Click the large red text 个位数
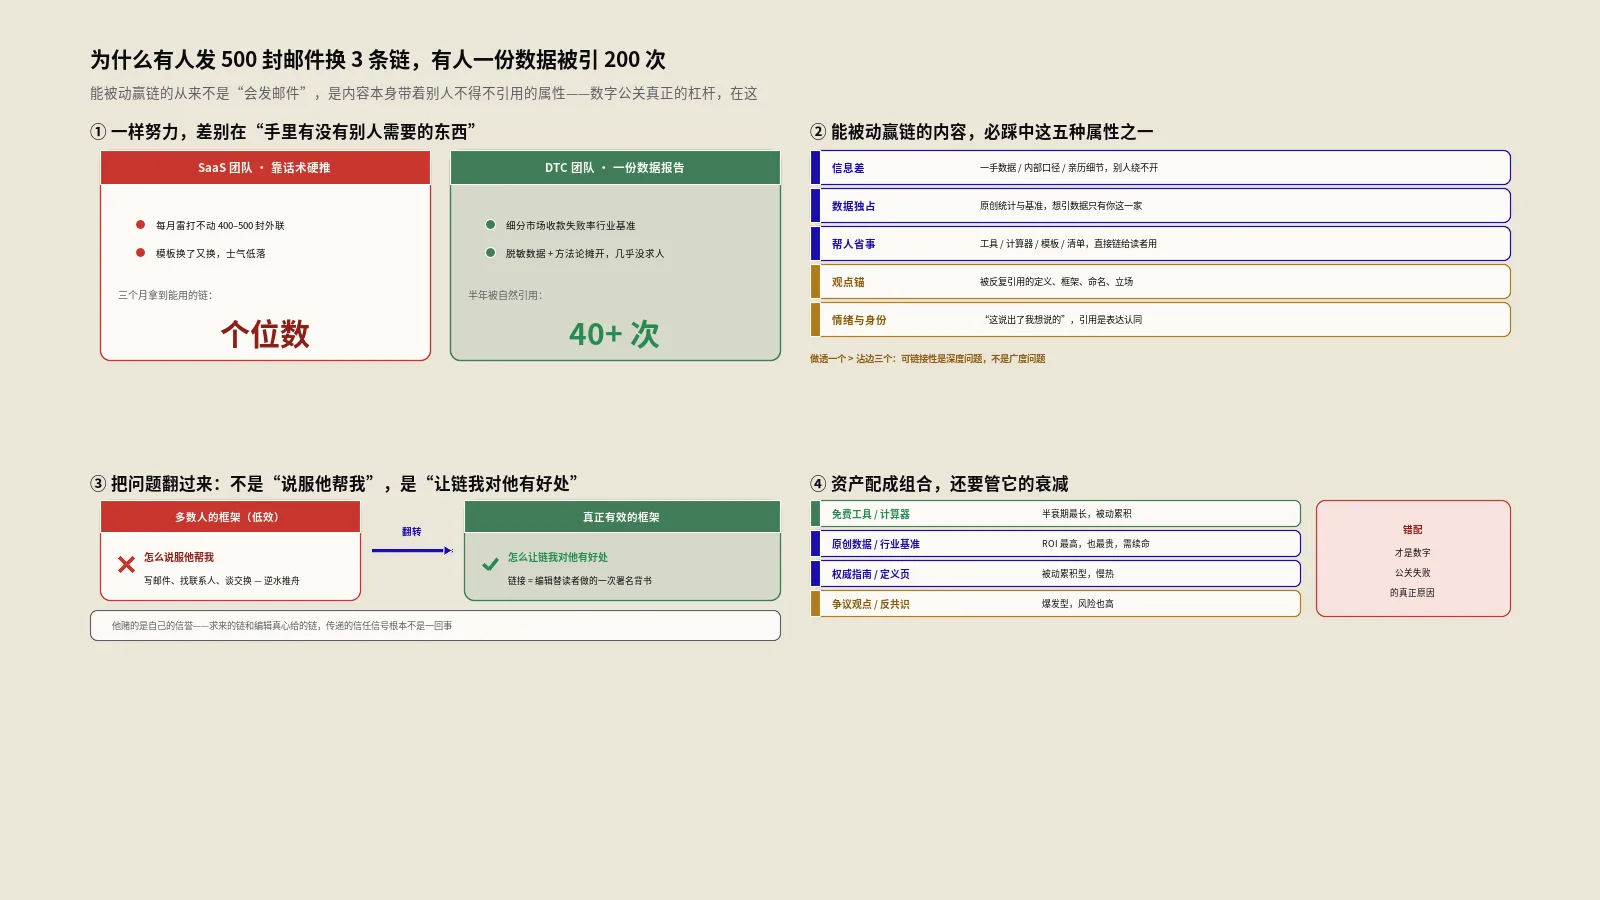 (265, 334)
